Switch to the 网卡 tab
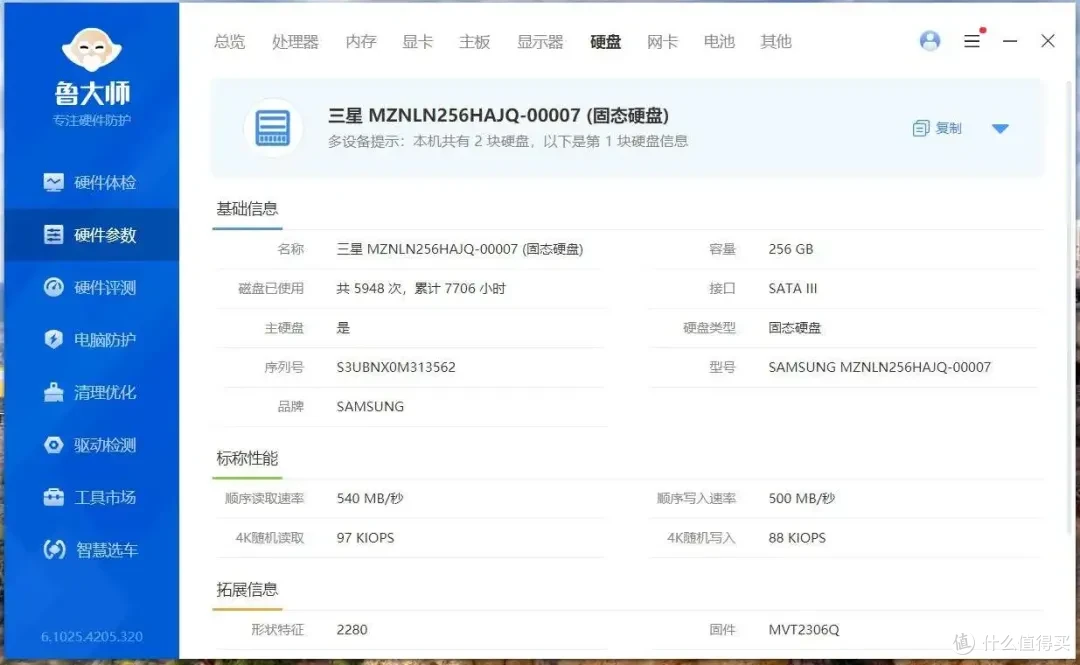 663,42
